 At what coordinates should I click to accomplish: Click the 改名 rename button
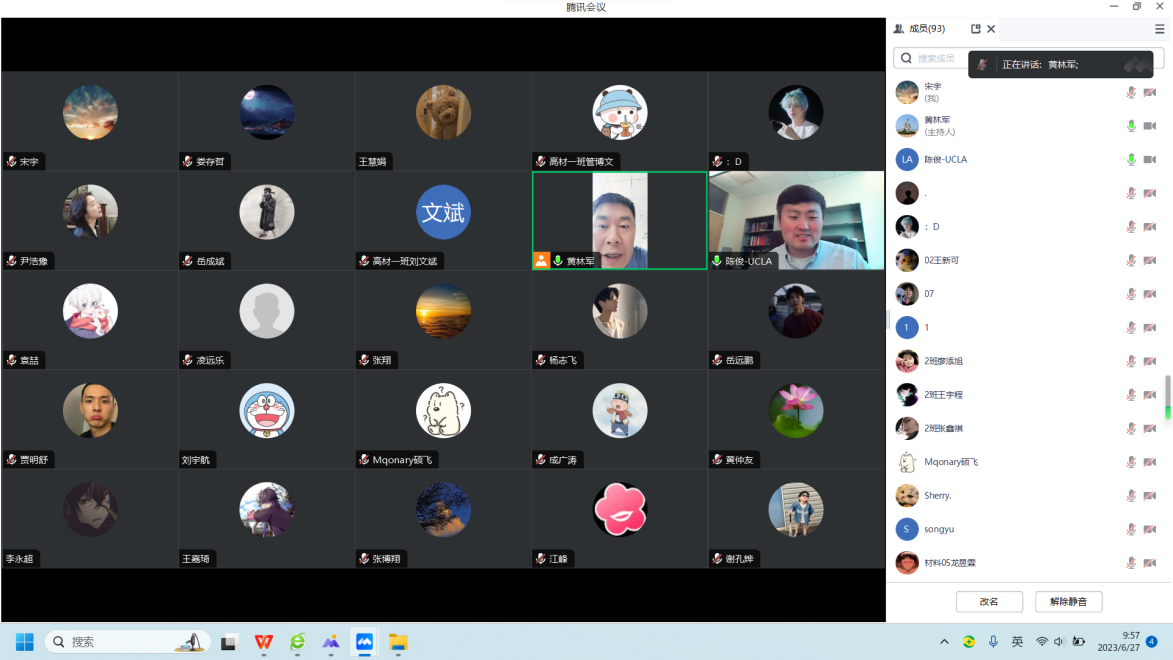(x=989, y=602)
